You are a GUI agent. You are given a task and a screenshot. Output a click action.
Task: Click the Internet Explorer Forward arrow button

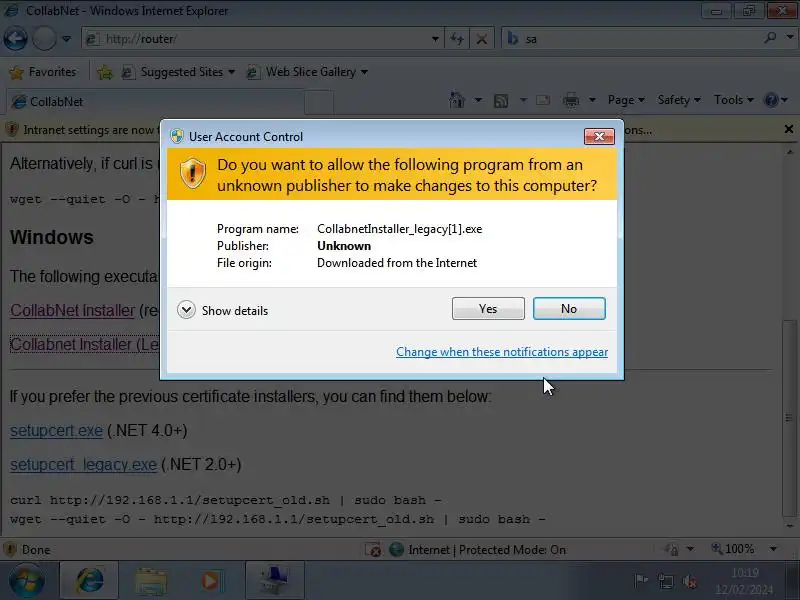[x=44, y=39]
